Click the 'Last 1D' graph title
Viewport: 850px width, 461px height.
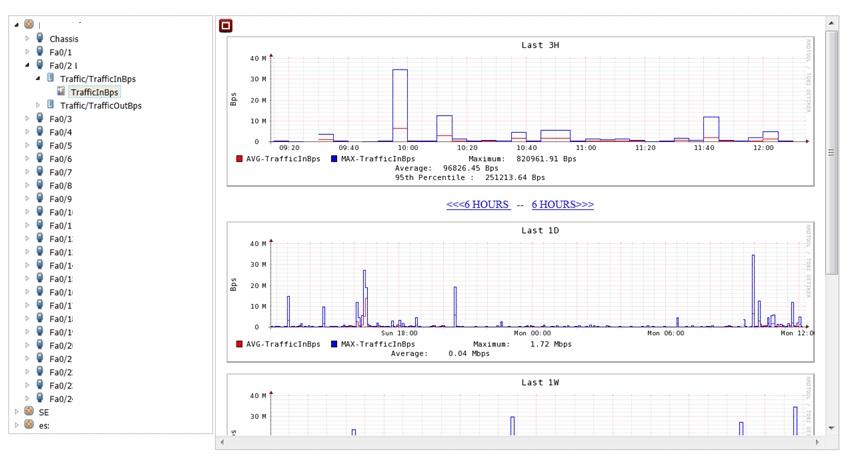(540, 230)
